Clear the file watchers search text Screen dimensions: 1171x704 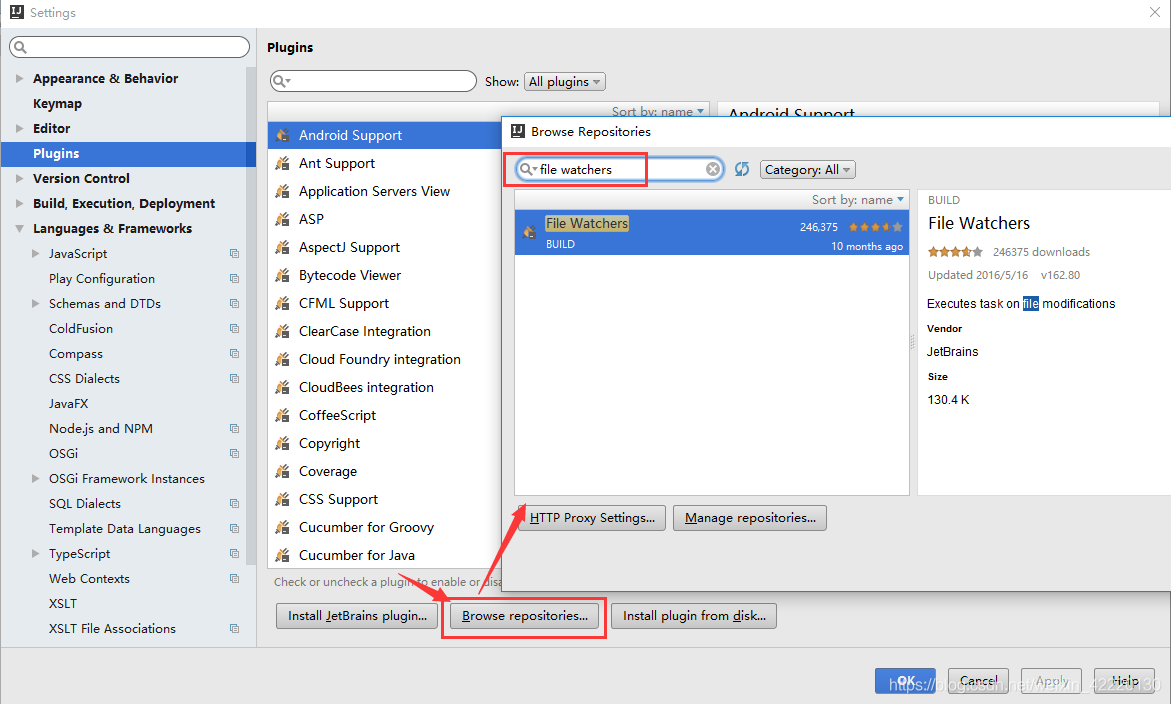pos(713,169)
